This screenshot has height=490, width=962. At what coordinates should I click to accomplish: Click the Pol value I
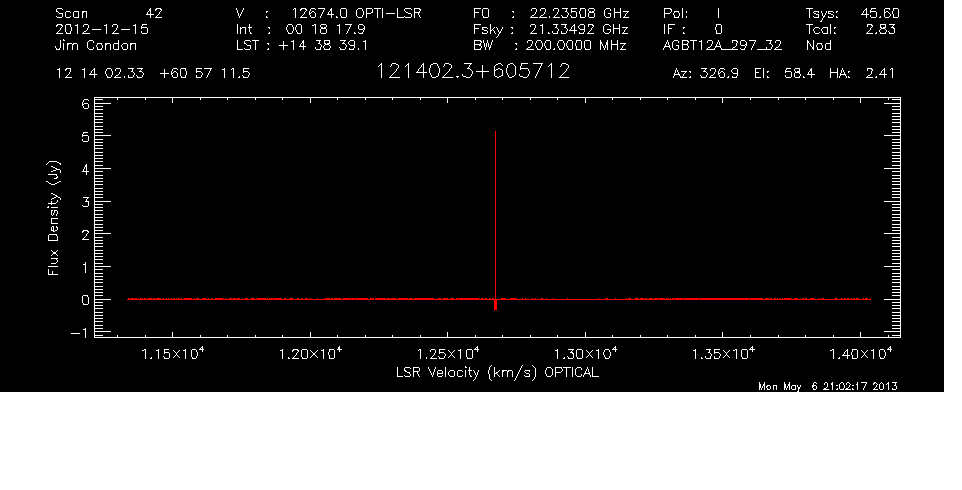coord(718,13)
